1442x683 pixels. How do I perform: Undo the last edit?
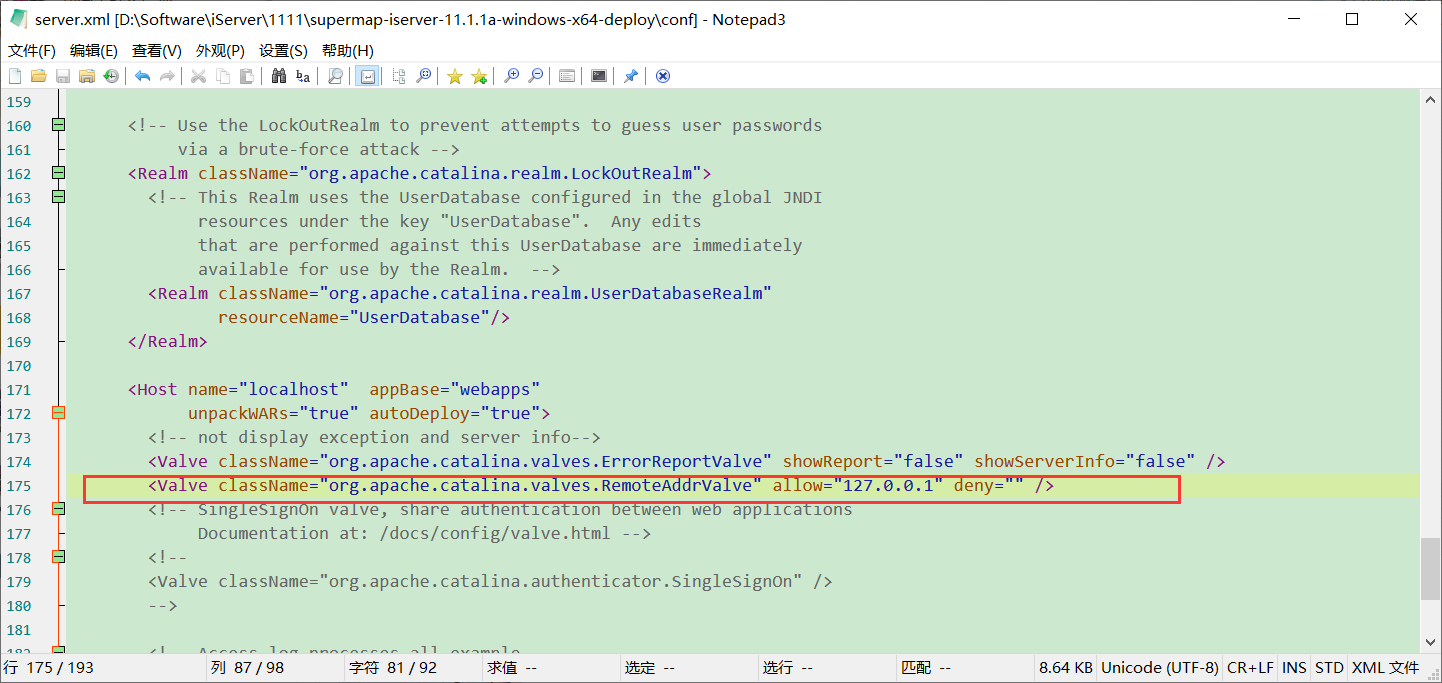coord(143,76)
